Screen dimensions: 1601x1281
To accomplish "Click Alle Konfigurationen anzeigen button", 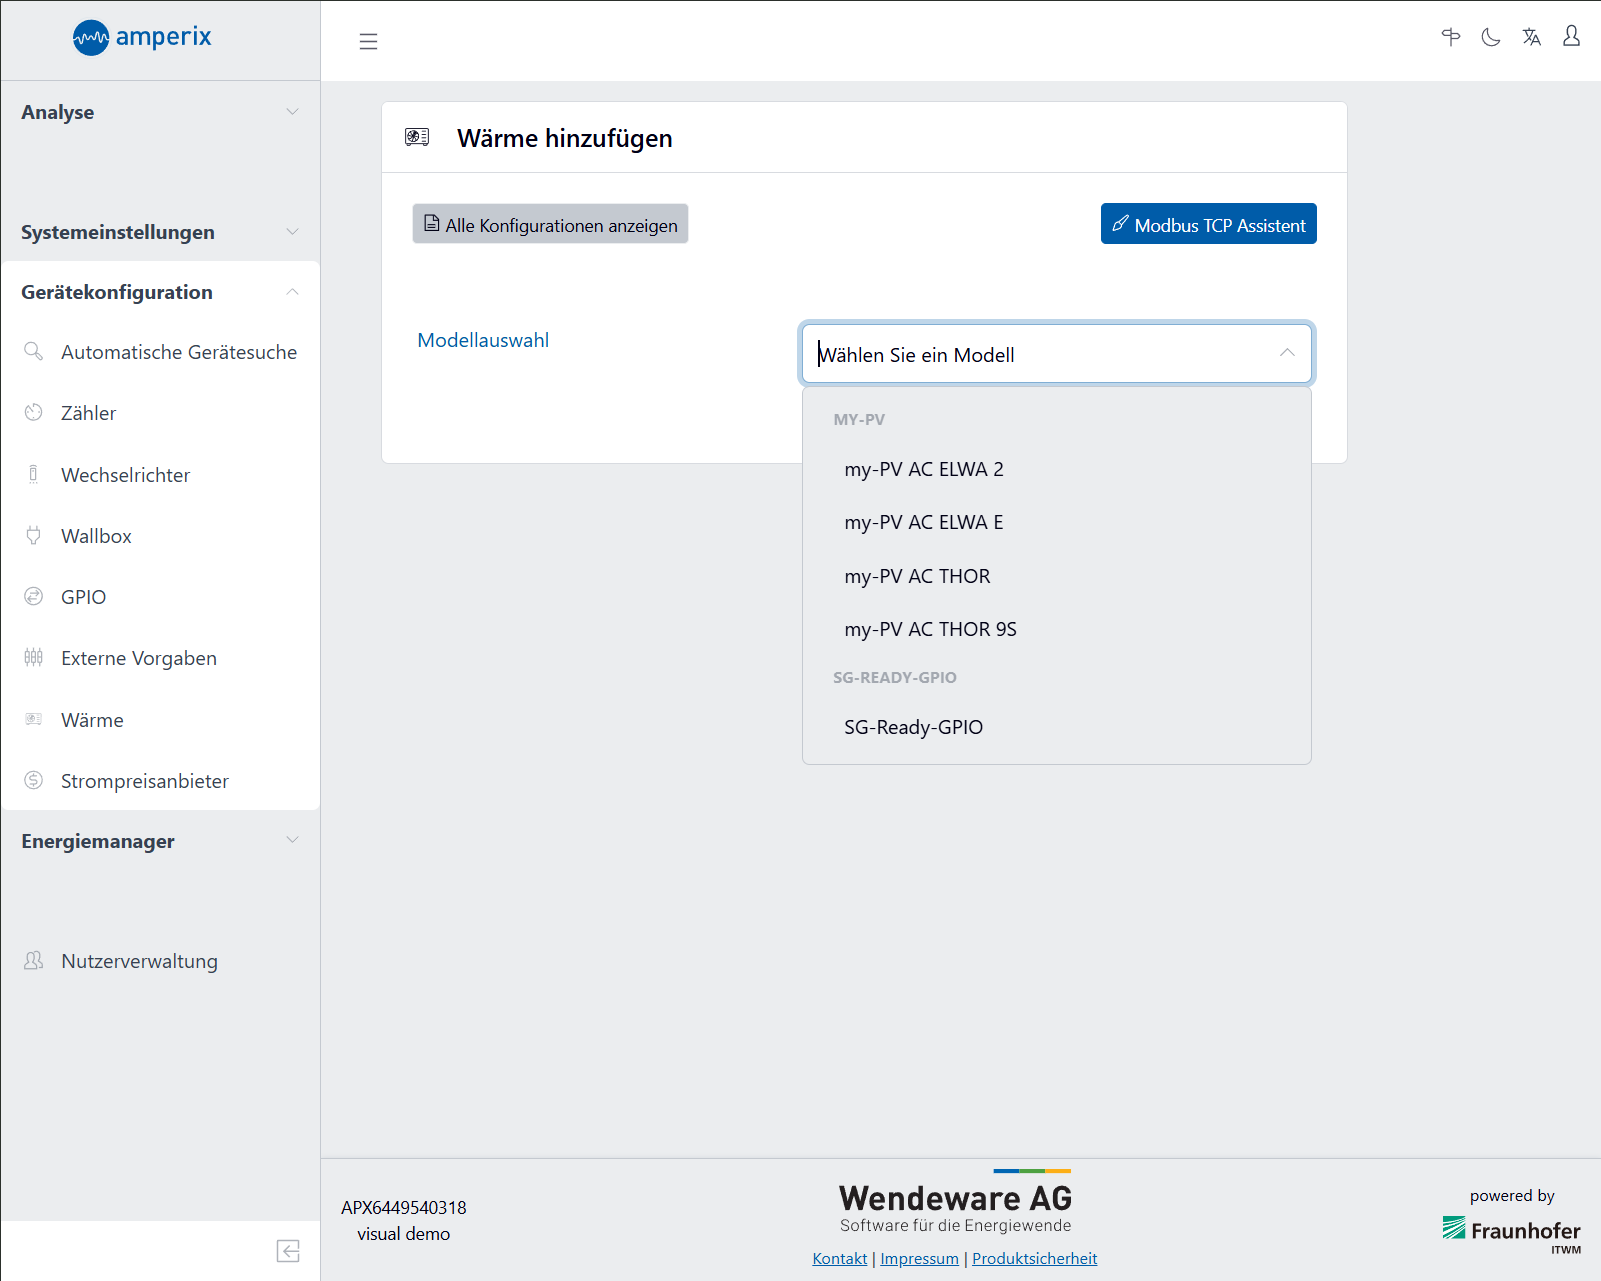I will 550,225.
